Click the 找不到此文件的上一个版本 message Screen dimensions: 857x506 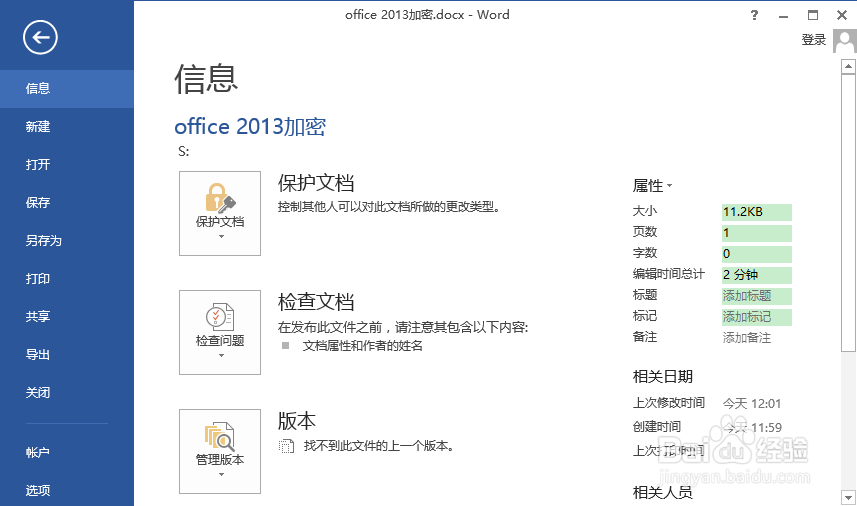[x=379, y=446]
